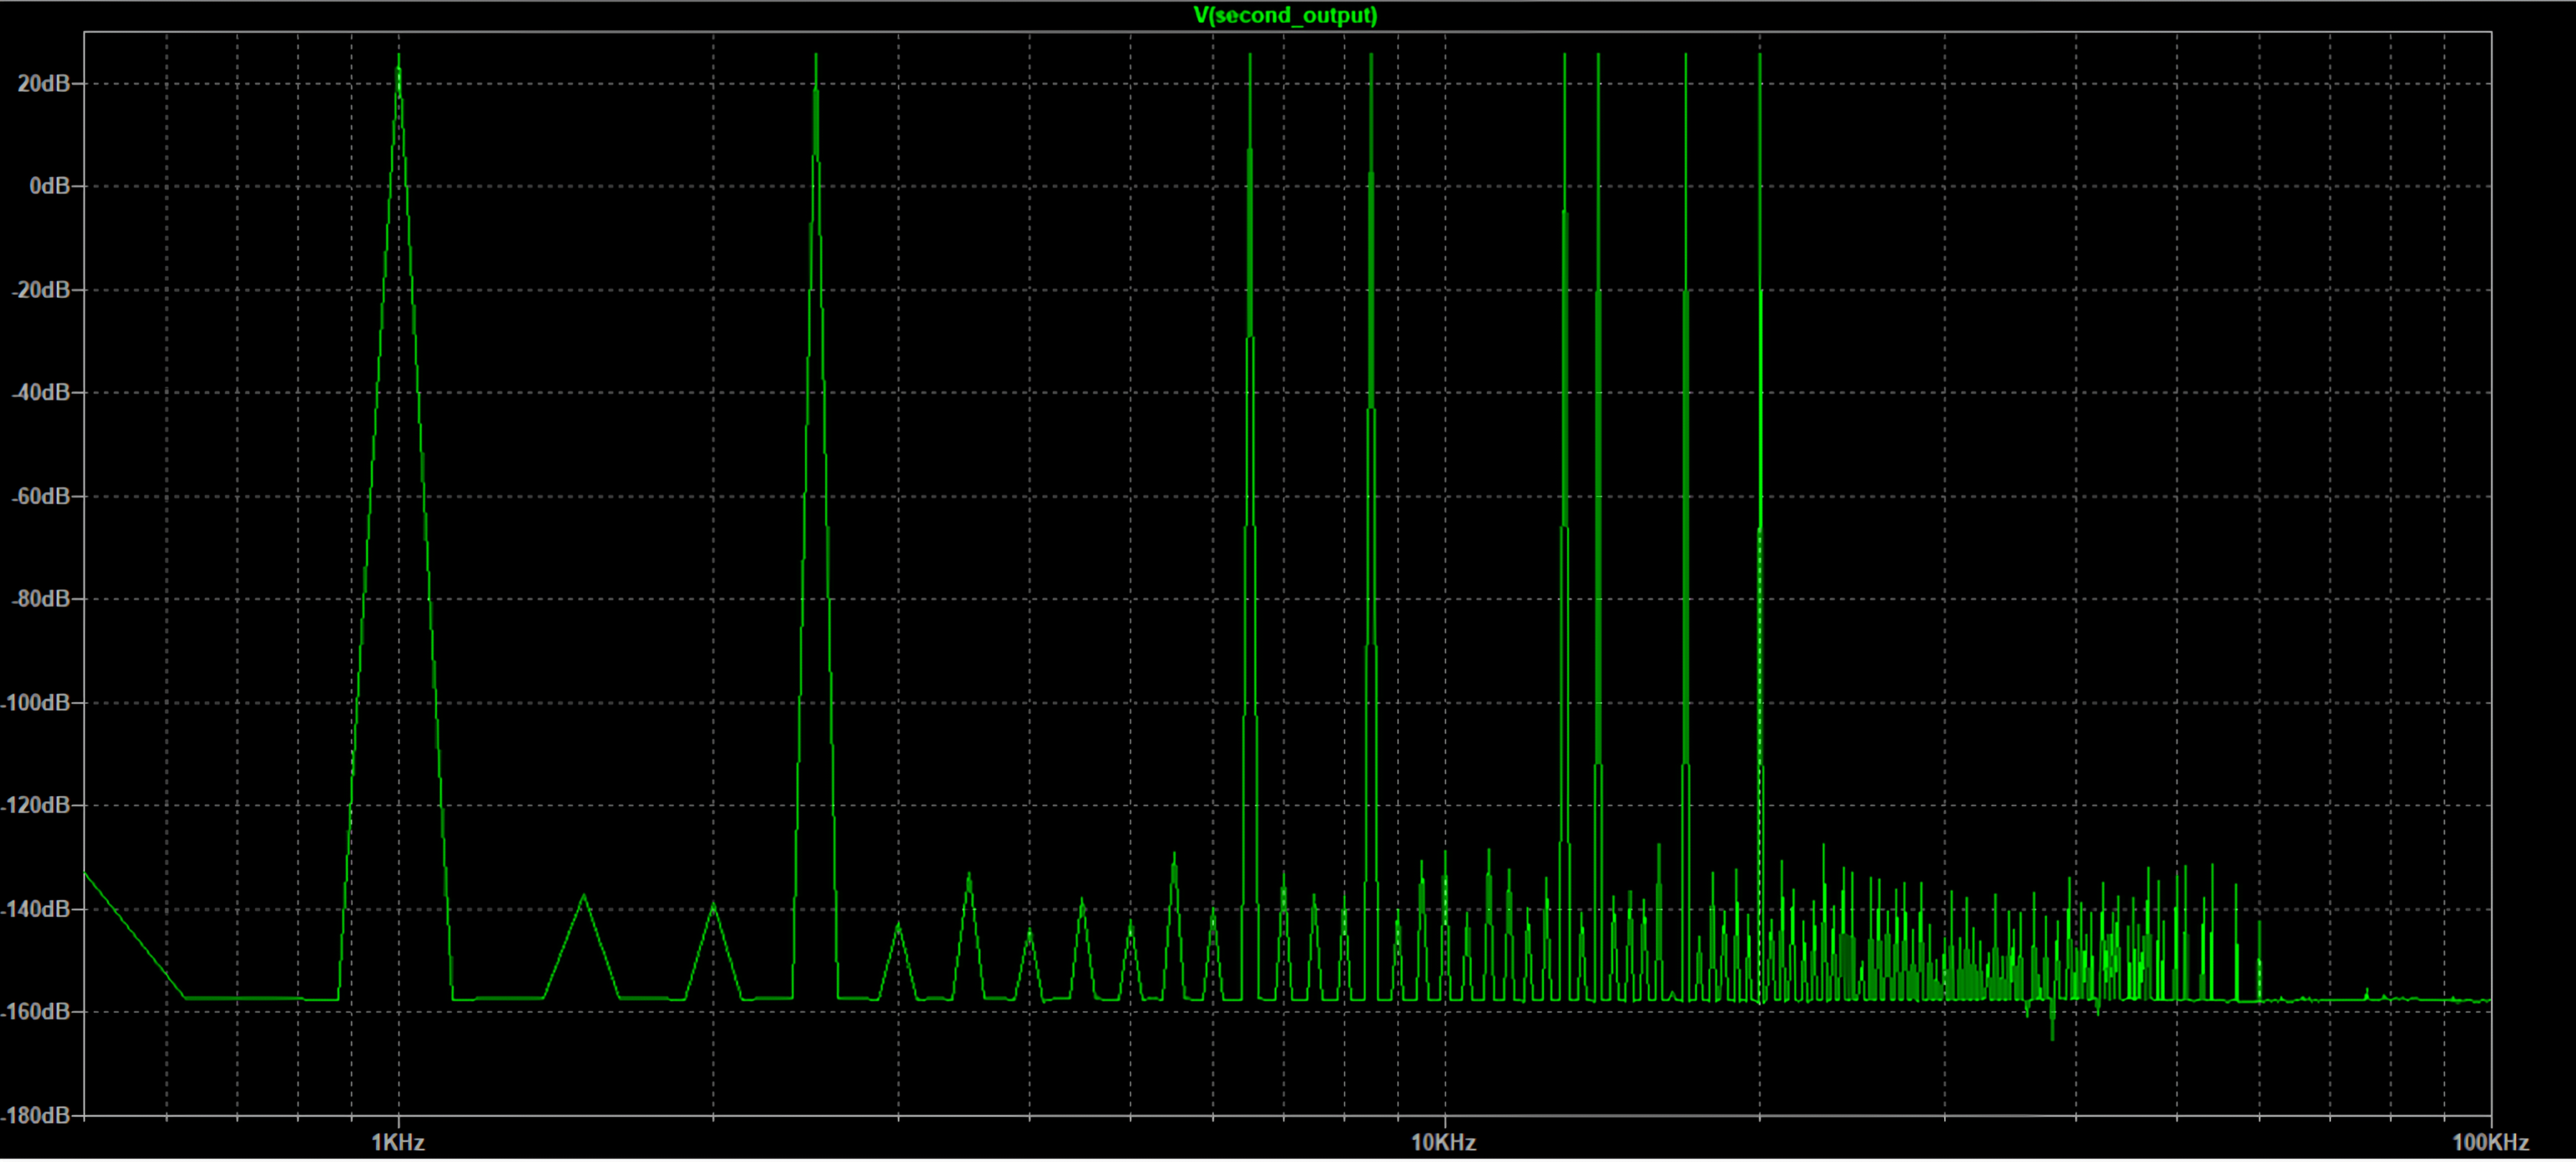The image size is (2576, 1162).
Task: Click the -20dB axis label
Action: (x=41, y=290)
